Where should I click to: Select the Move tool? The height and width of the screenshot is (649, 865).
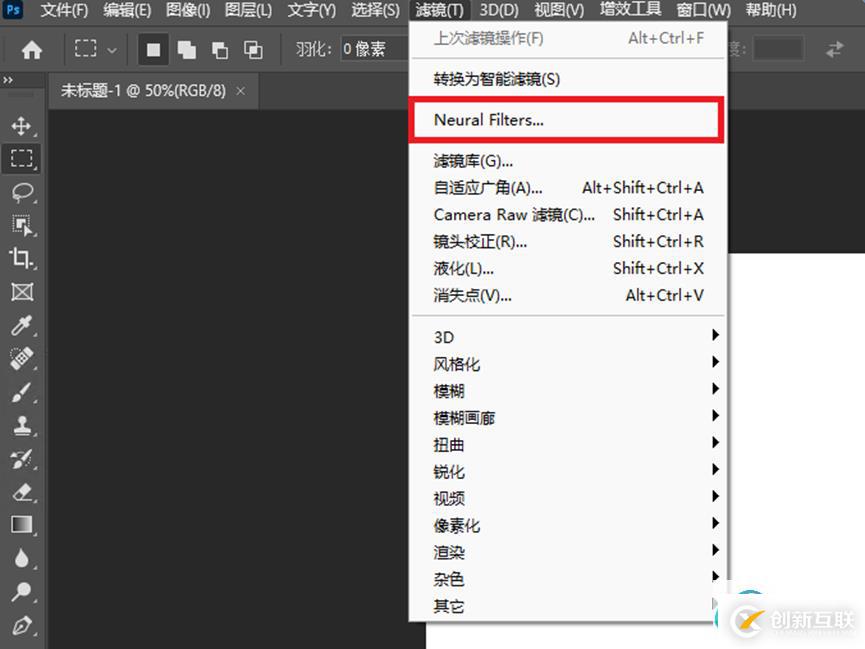pos(22,126)
